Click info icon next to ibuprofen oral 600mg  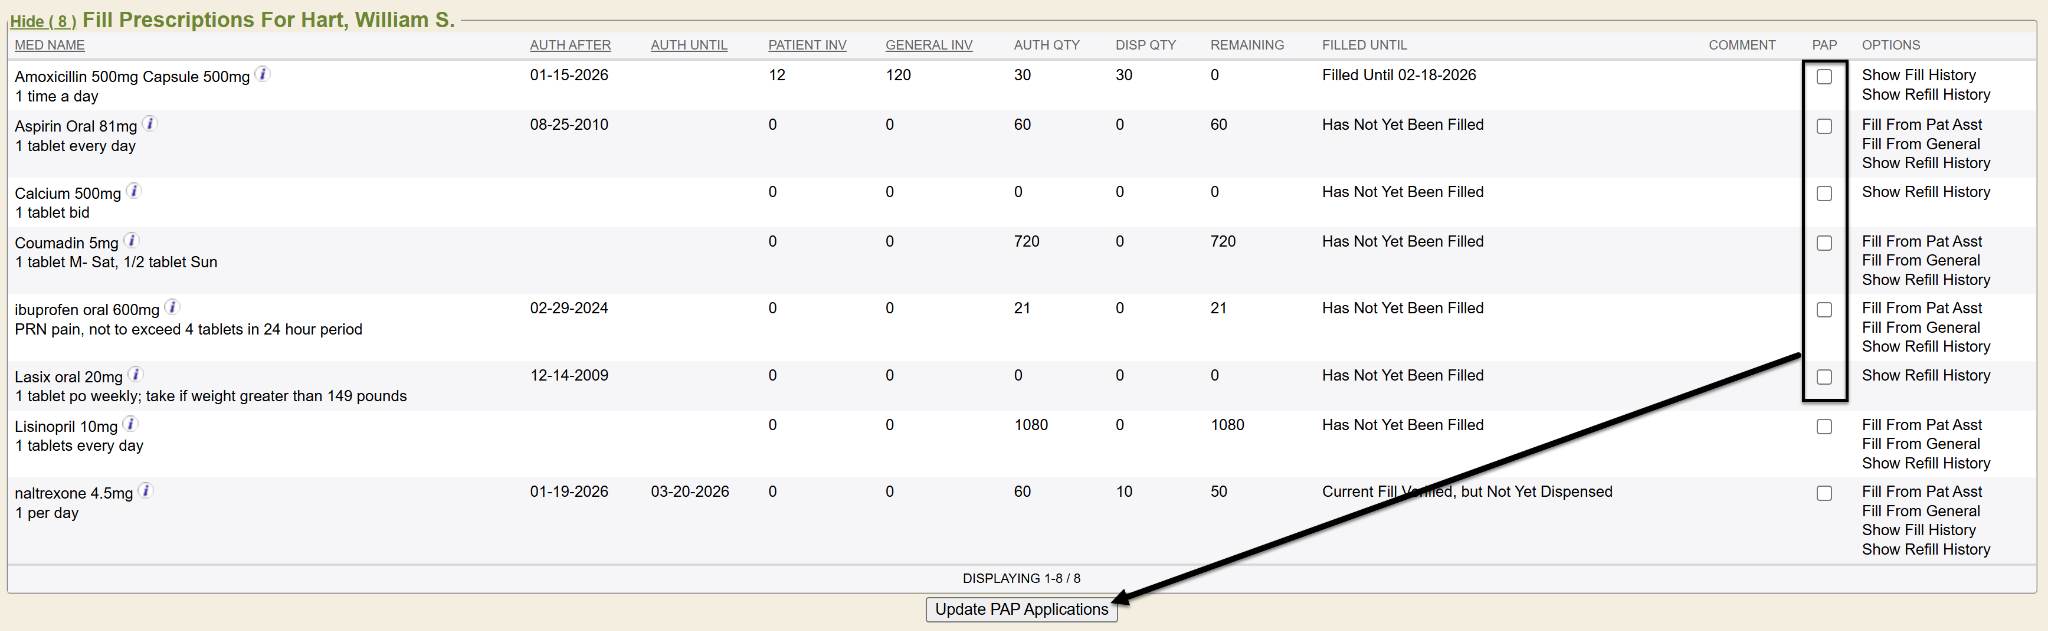tap(172, 308)
